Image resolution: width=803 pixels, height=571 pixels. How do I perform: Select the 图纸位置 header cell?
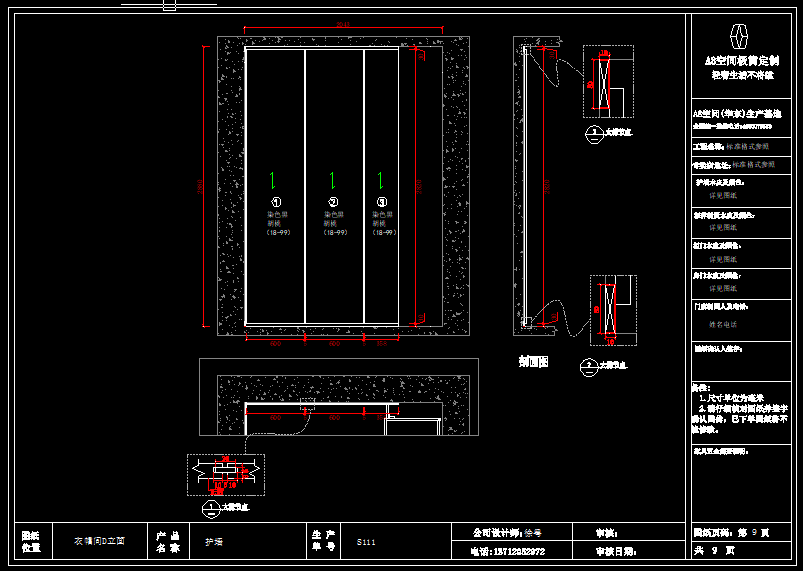click(x=32, y=541)
